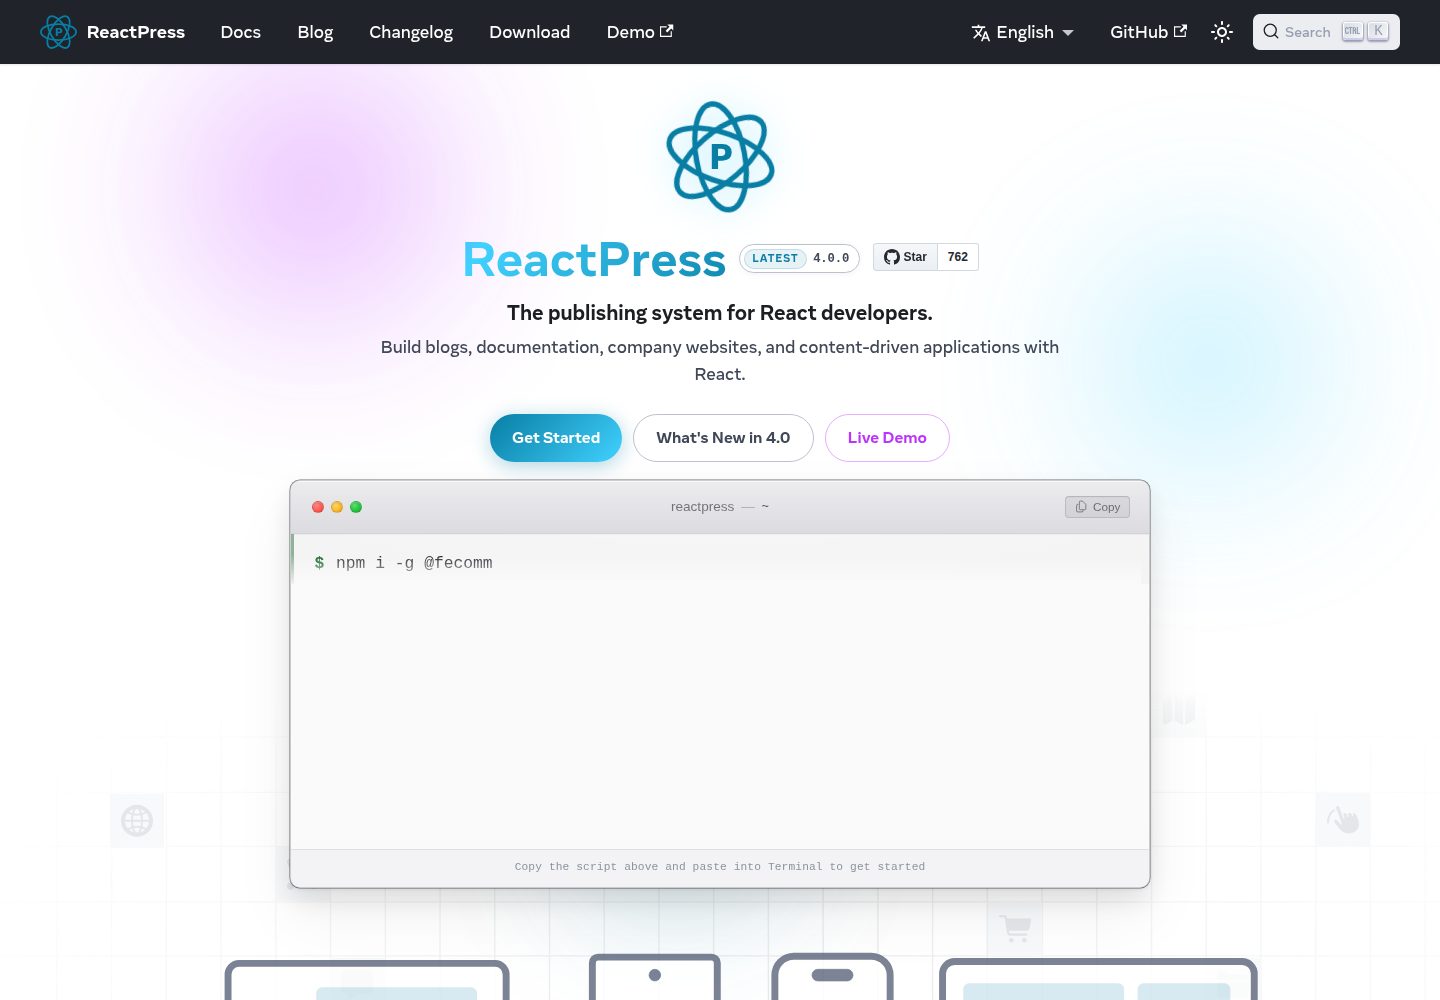Click the external-link icon next to Demo
The width and height of the screenshot is (1440, 1000).
[667, 31]
